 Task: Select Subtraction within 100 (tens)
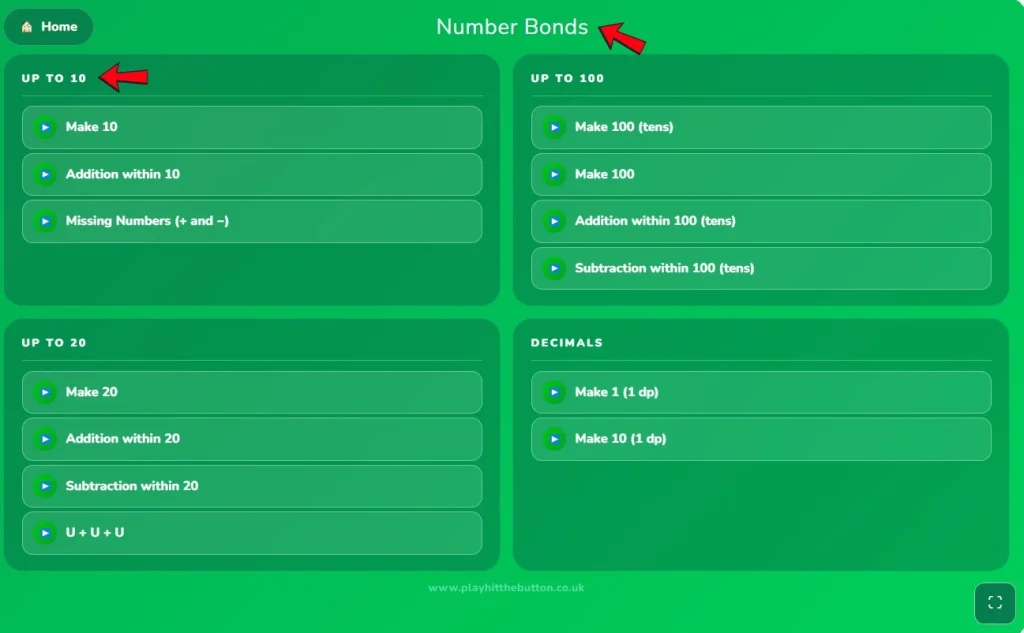pos(761,268)
